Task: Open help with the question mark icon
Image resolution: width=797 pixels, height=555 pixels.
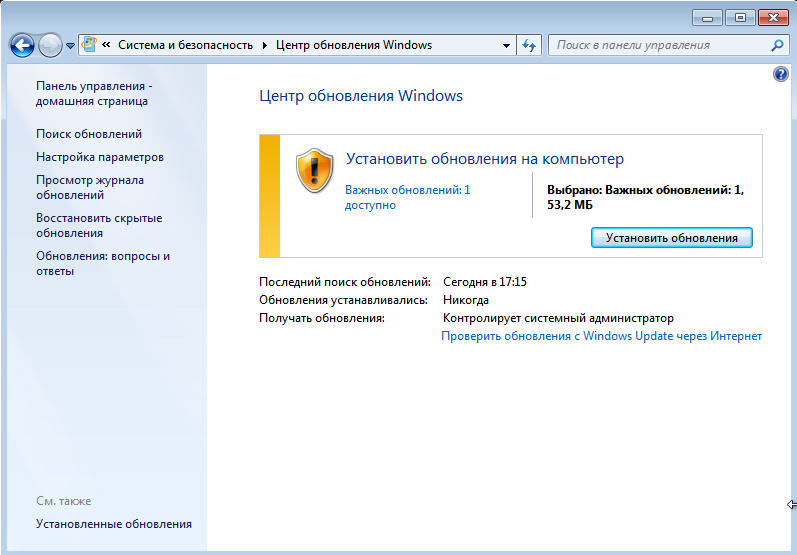Action: 781,74
